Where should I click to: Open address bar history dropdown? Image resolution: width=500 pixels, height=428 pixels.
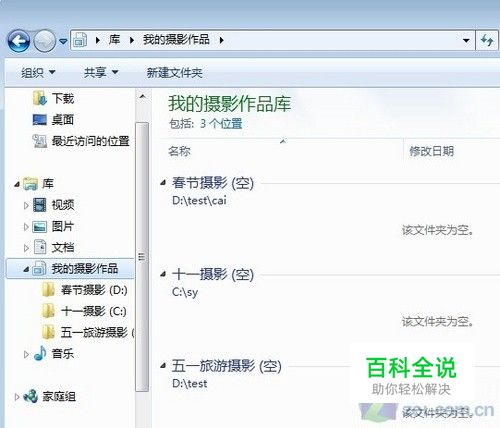466,41
